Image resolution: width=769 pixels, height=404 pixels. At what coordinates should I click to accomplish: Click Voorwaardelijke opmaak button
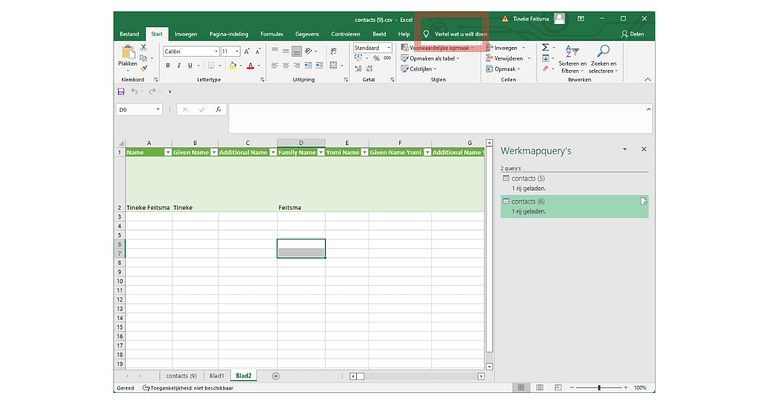pos(440,47)
